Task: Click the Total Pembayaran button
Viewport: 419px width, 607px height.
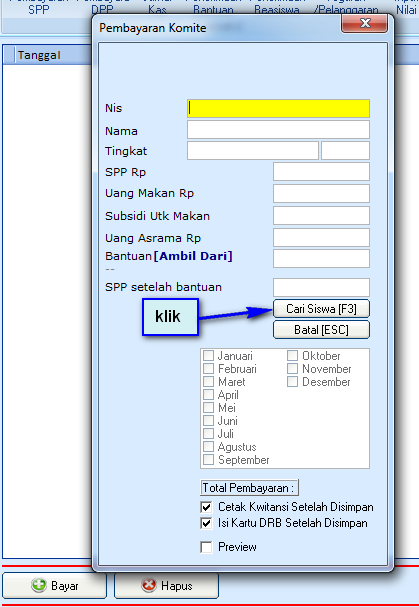Action: pos(249,488)
